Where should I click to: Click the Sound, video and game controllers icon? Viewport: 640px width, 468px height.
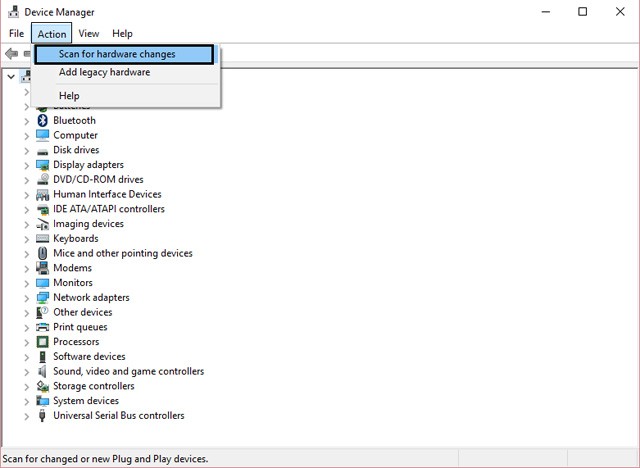coord(43,371)
